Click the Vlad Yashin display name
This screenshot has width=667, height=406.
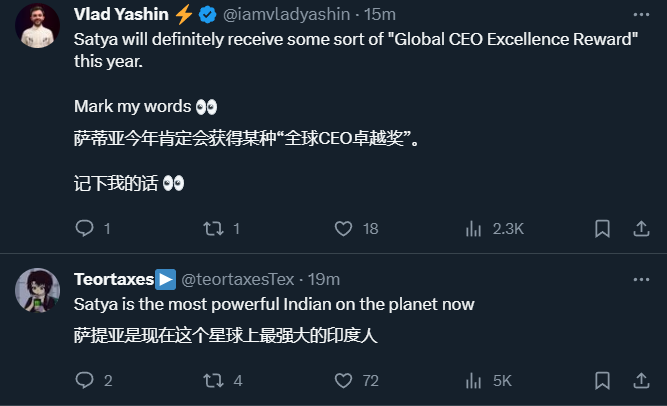pos(121,14)
